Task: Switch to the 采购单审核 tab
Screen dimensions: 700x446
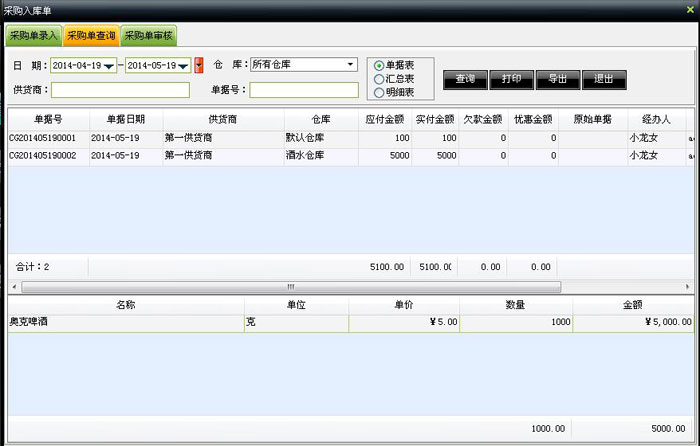Action: (149, 37)
